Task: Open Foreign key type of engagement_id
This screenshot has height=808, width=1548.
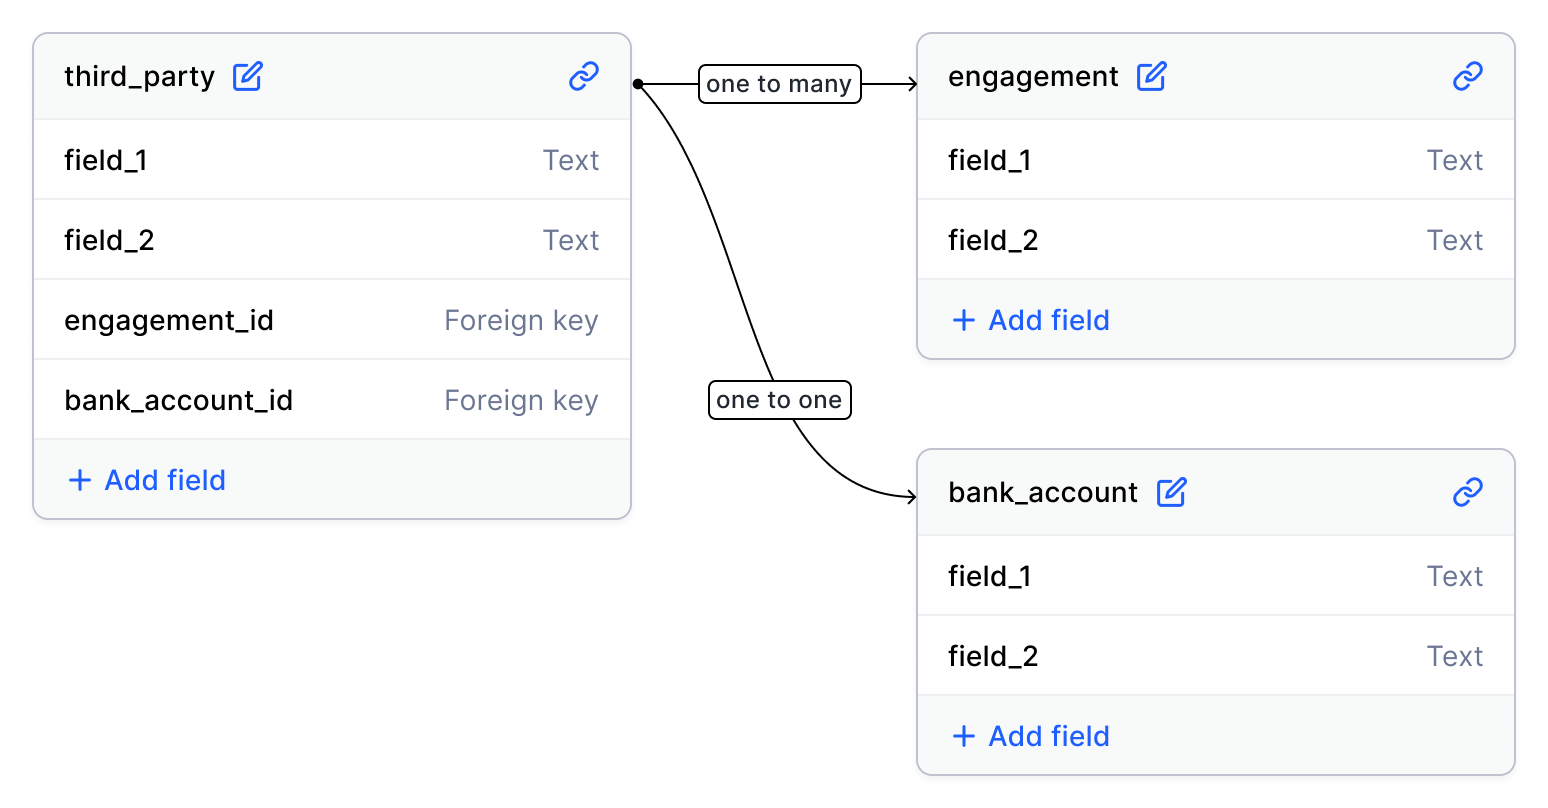Action: [x=521, y=321]
